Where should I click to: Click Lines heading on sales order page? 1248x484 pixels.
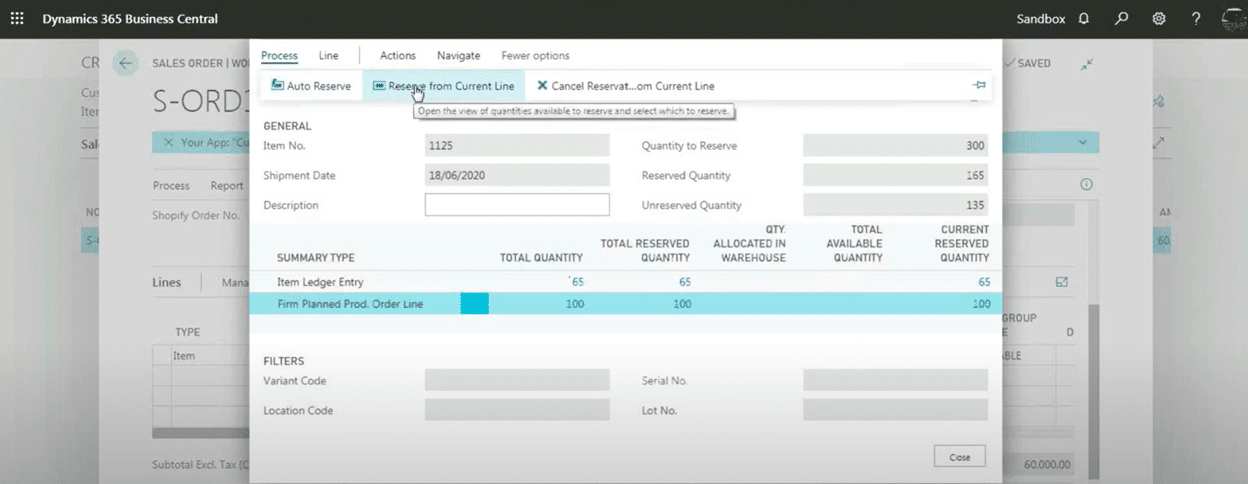click(167, 282)
